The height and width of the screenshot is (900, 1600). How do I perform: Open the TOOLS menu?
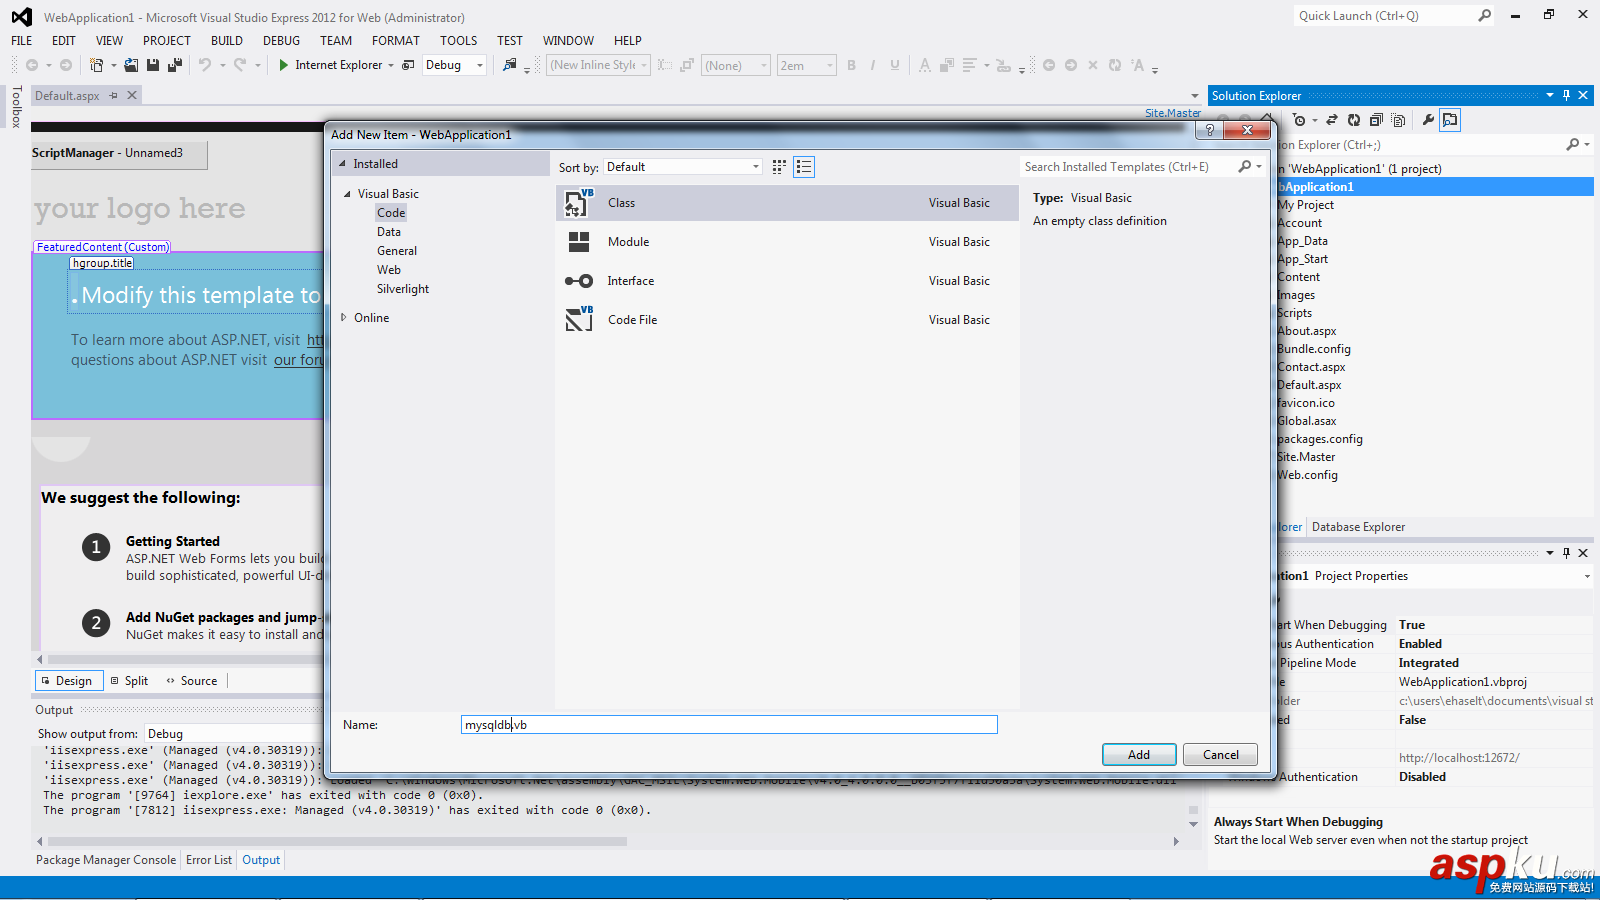pyautogui.click(x=459, y=41)
